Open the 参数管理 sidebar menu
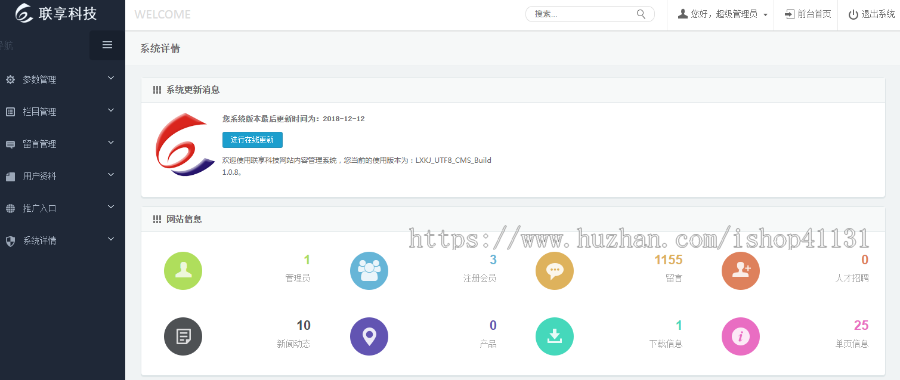 tap(62, 80)
